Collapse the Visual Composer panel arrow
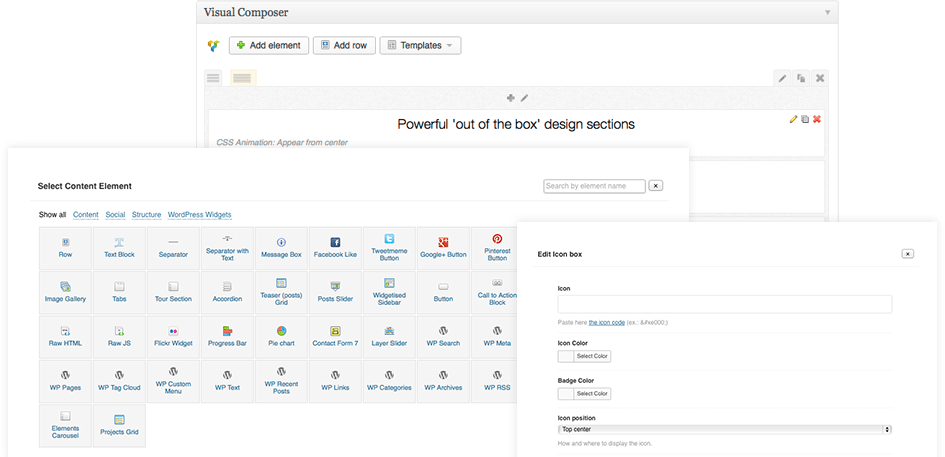945x457 pixels. pos(827,13)
